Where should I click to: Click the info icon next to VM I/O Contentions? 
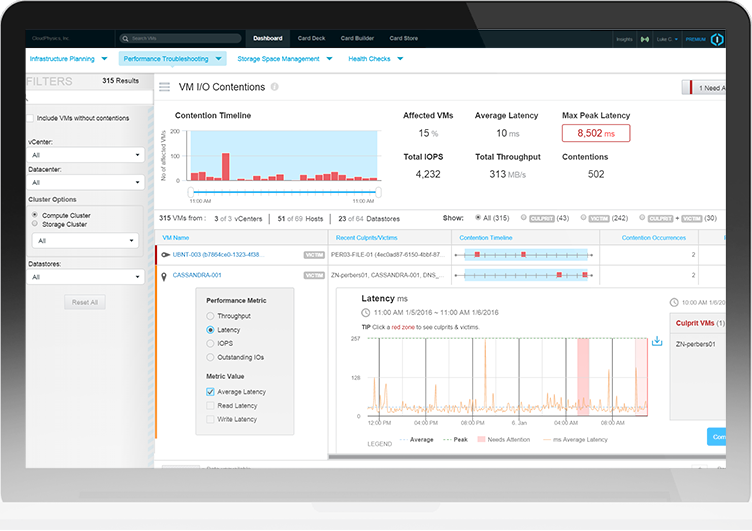pos(275,88)
